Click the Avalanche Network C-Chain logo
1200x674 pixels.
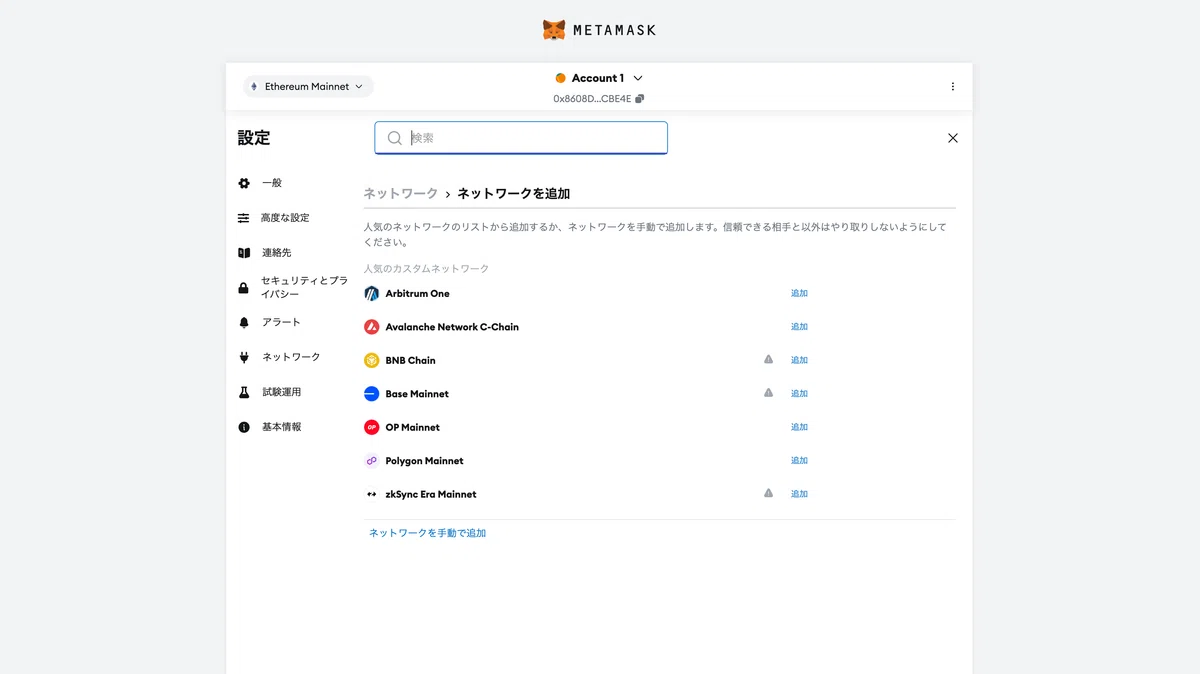pos(372,327)
